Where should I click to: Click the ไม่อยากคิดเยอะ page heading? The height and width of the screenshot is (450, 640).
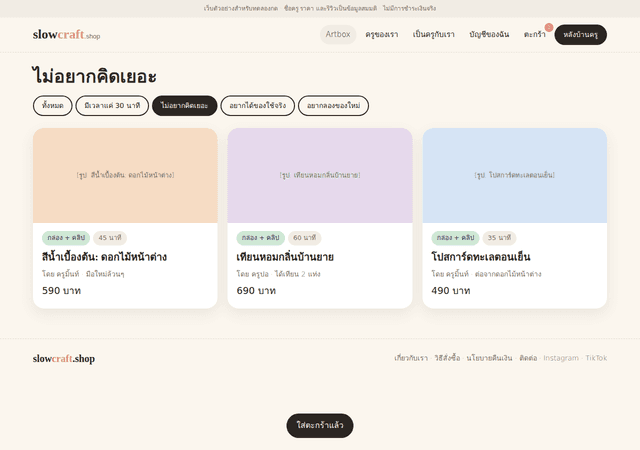click(x=94, y=76)
